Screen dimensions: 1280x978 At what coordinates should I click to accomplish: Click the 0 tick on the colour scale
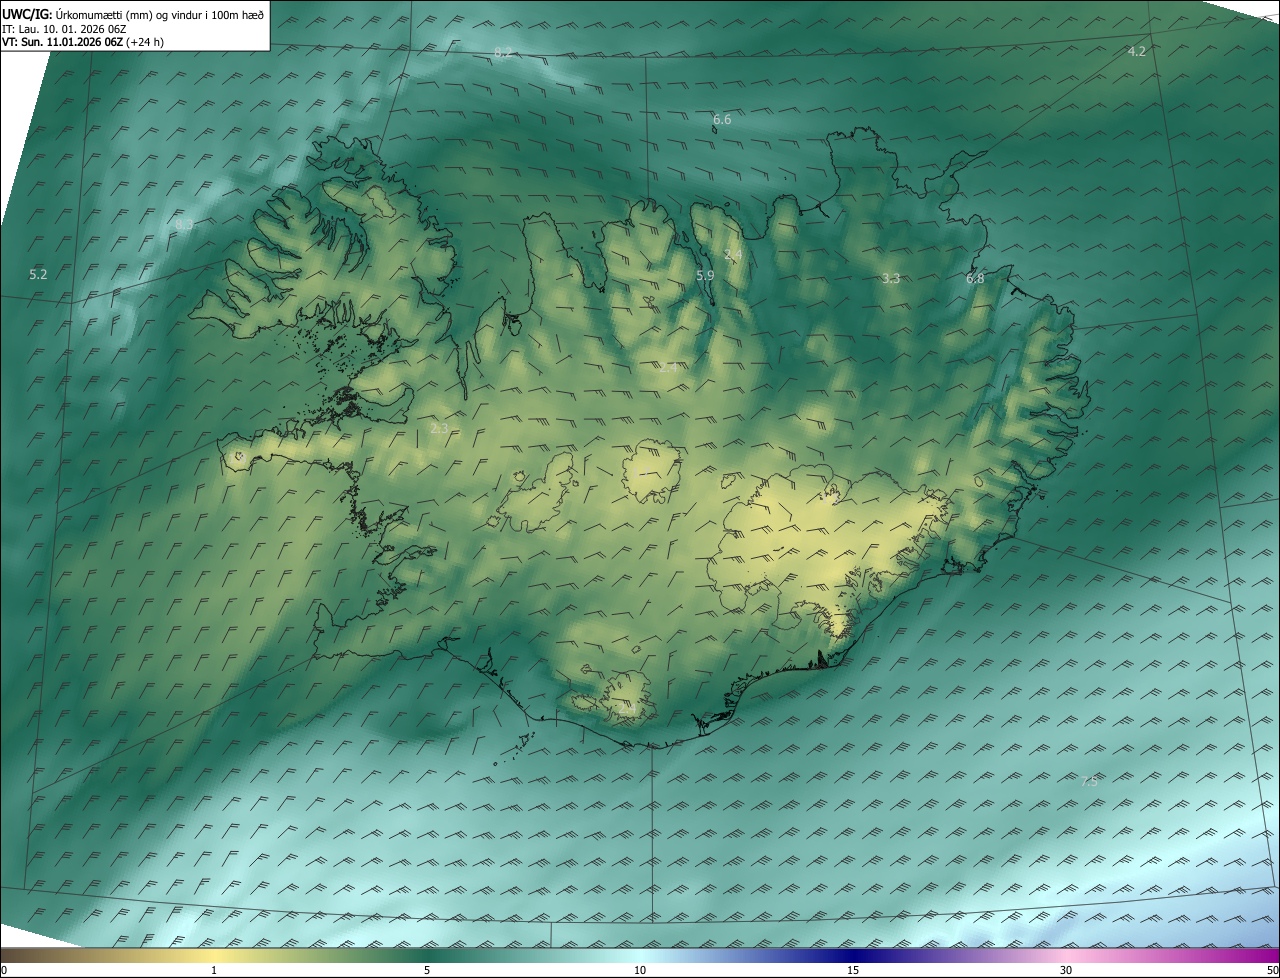point(3,970)
